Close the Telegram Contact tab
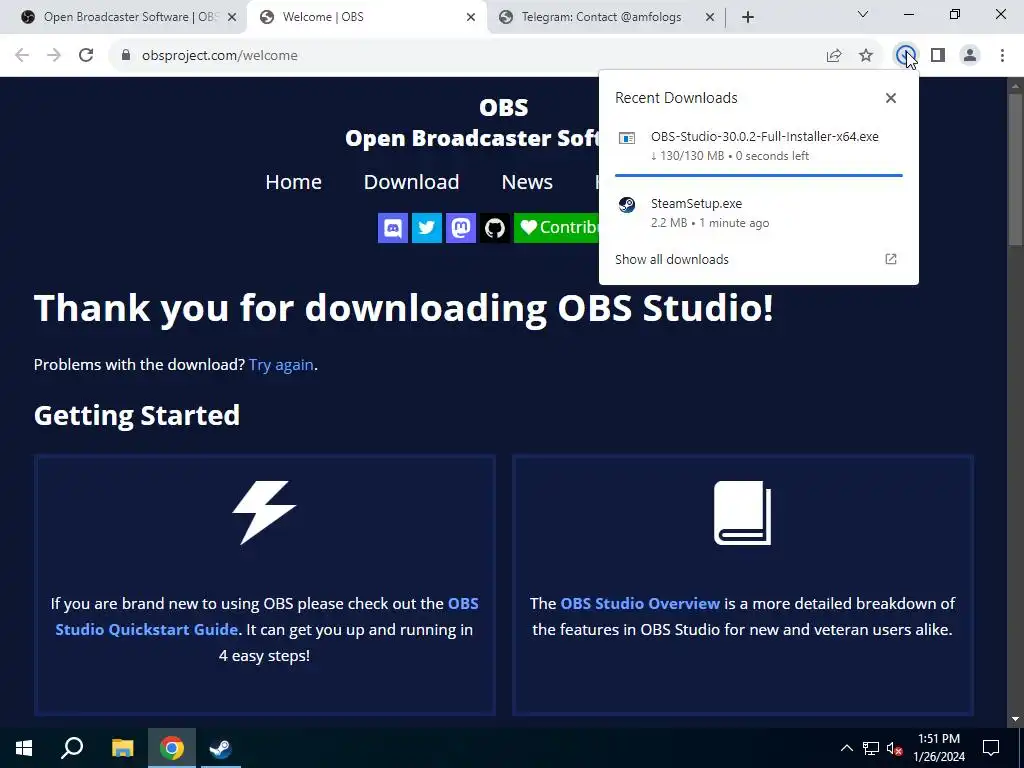This screenshot has height=768, width=1024. tap(710, 18)
